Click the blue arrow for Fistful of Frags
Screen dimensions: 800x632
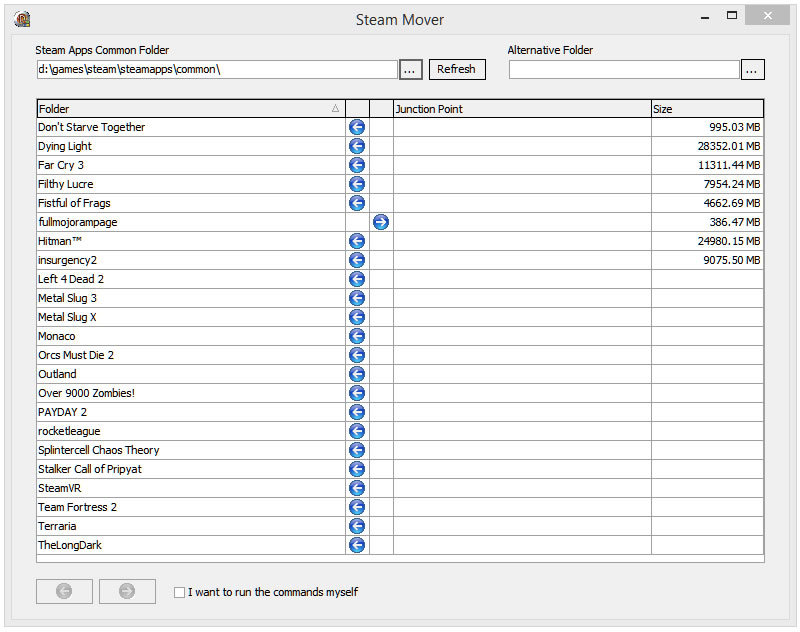click(x=357, y=203)
